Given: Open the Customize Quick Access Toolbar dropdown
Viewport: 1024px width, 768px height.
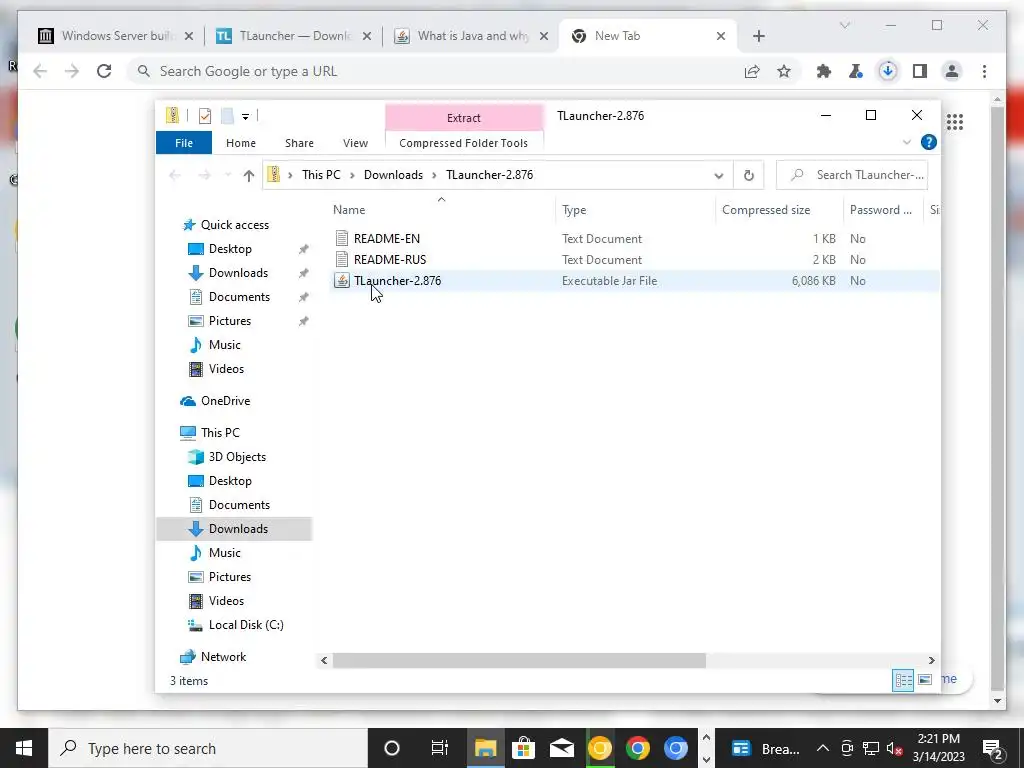Looking at the screenshot, I should 246,117.
